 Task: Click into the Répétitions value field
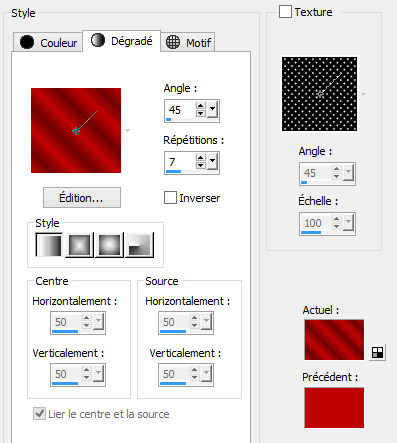180,162
